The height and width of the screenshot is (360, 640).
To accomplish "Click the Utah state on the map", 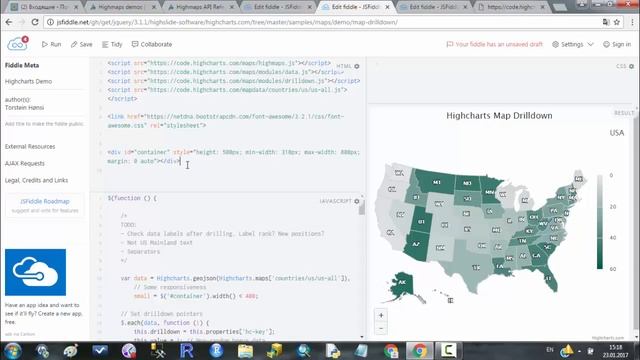I will click(421, 222).
